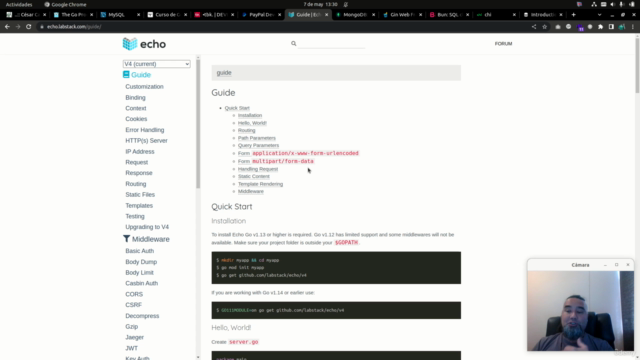The image size is (640, 360).
Task: Click the FORUM link in header
Action: pyautogui.click(x=503, y=44)
